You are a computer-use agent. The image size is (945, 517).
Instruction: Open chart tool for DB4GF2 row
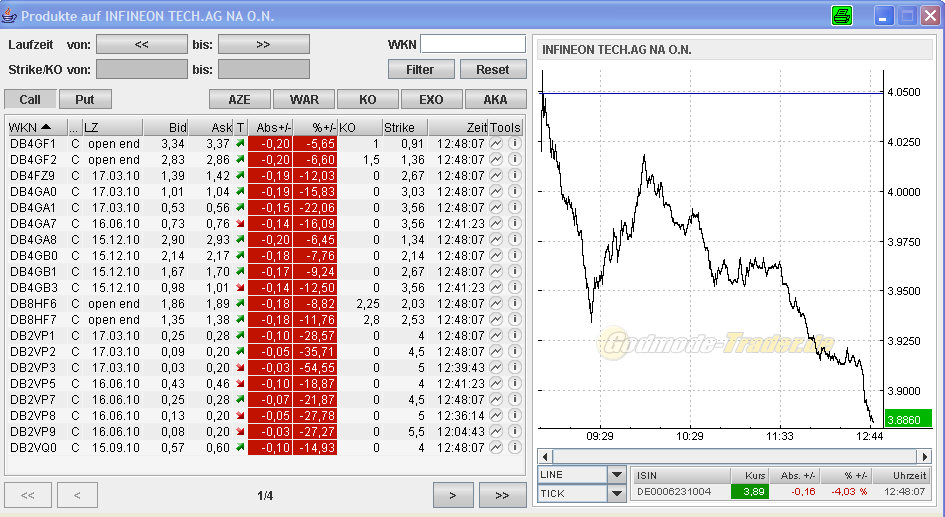(x=496, y=160)
